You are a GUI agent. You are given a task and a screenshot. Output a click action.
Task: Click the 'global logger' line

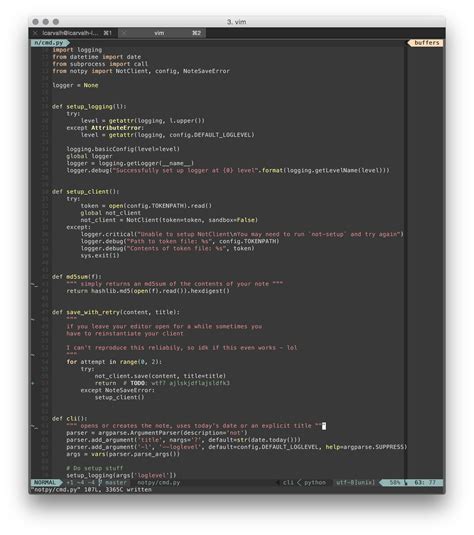(89, 156)
